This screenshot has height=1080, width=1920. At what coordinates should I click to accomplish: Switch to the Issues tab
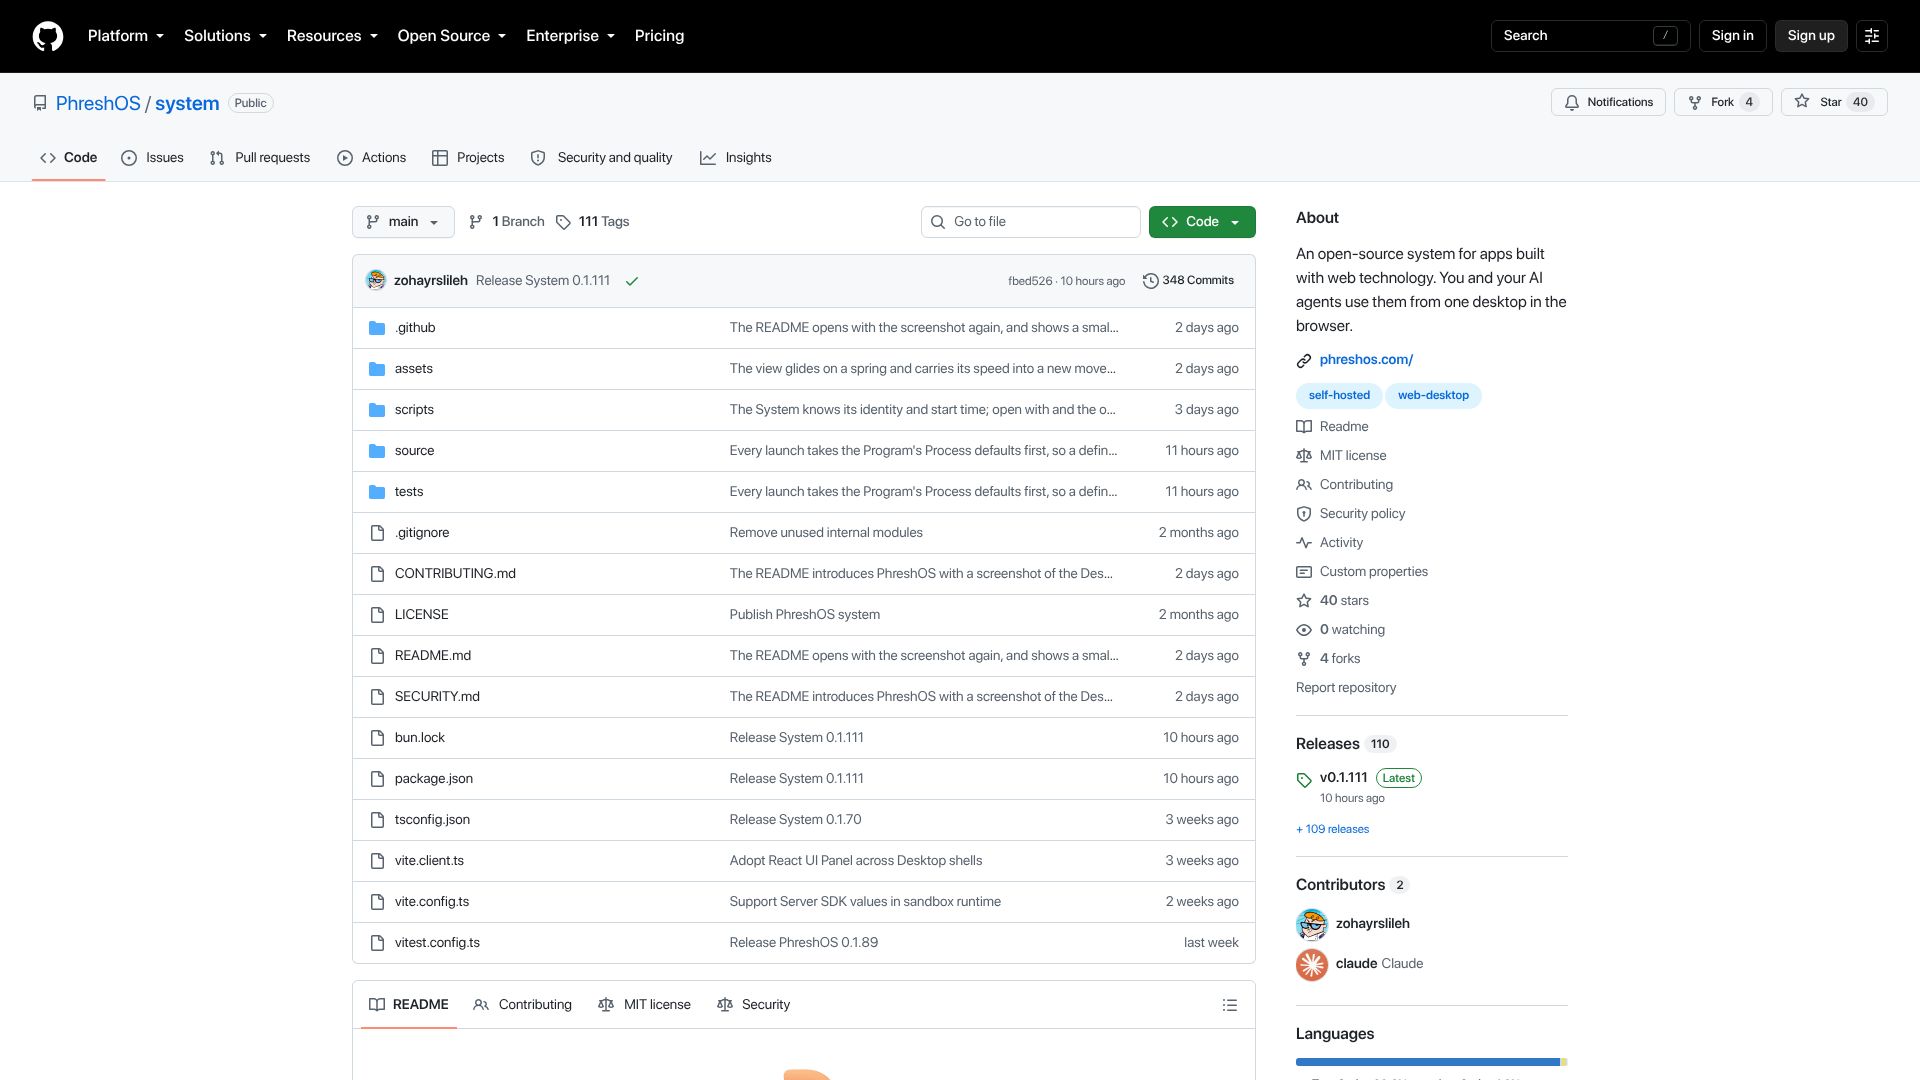coord(152,158)
